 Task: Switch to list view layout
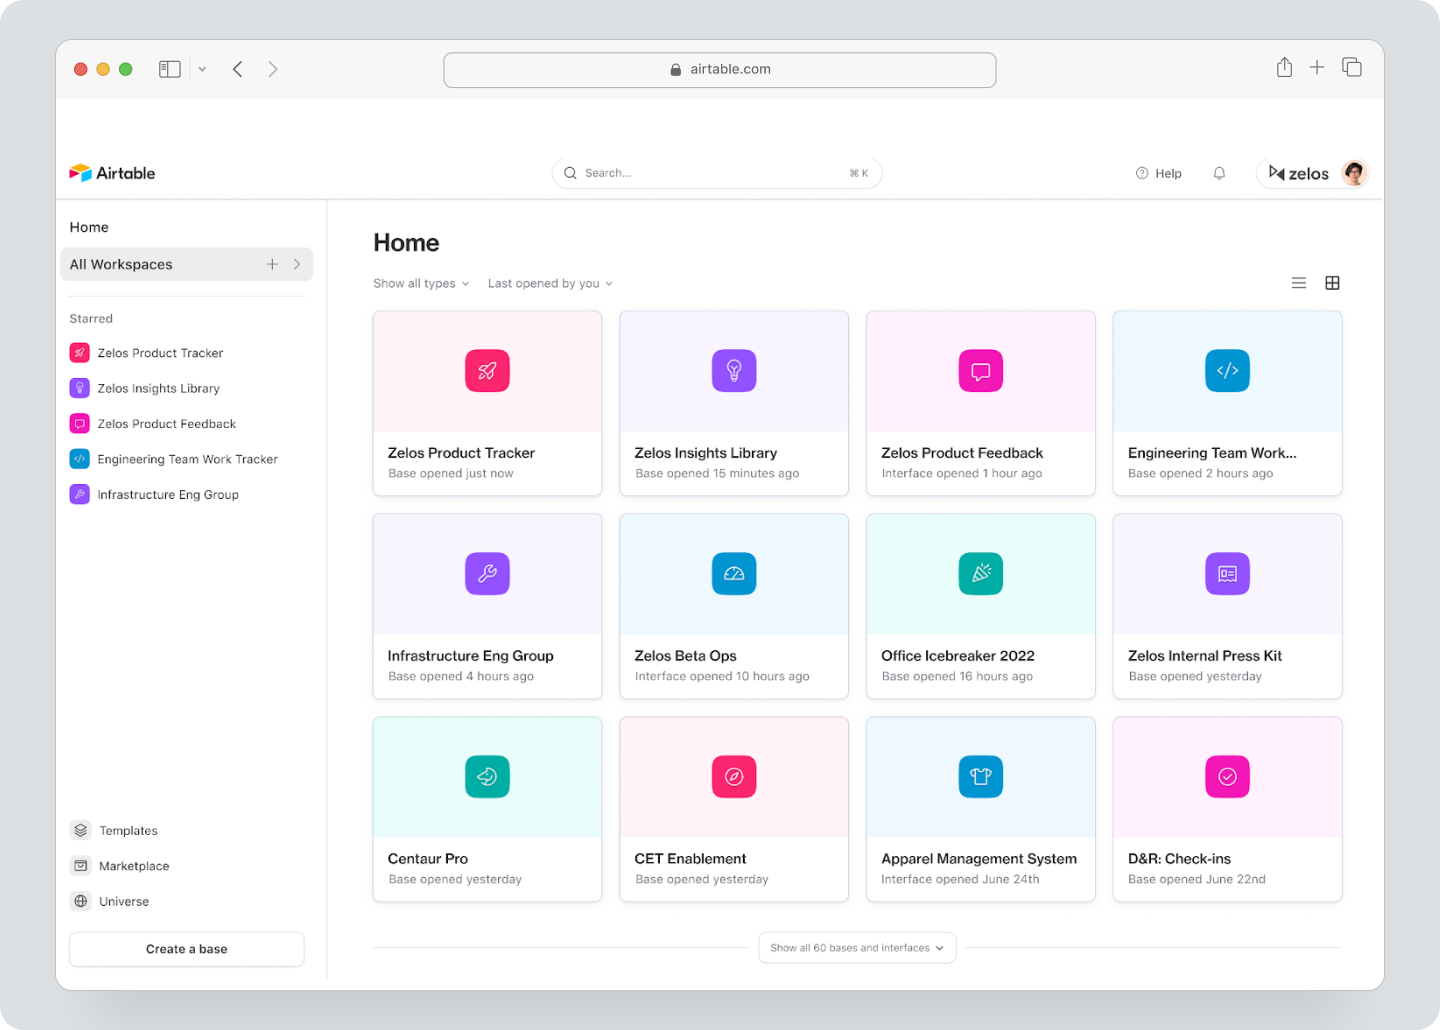(1299, 283)
